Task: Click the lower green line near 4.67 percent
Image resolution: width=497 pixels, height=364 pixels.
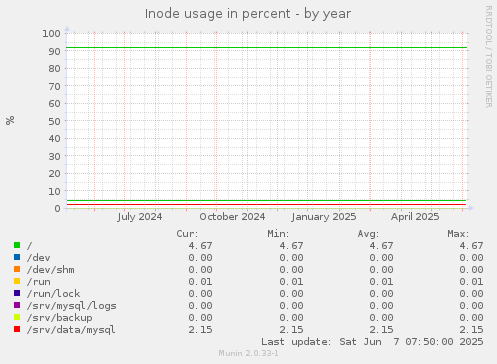Action: pyautogui.click(x=267, y=200)
